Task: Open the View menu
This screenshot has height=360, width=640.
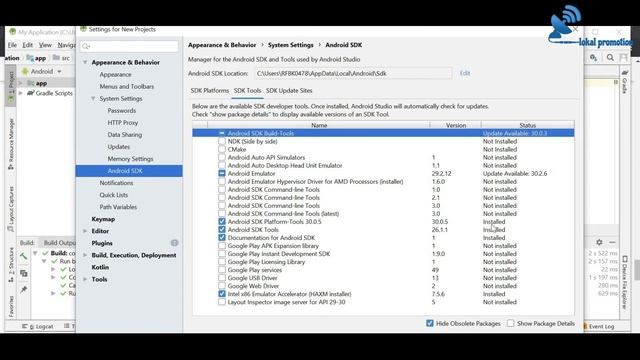Action: point(45,45)
